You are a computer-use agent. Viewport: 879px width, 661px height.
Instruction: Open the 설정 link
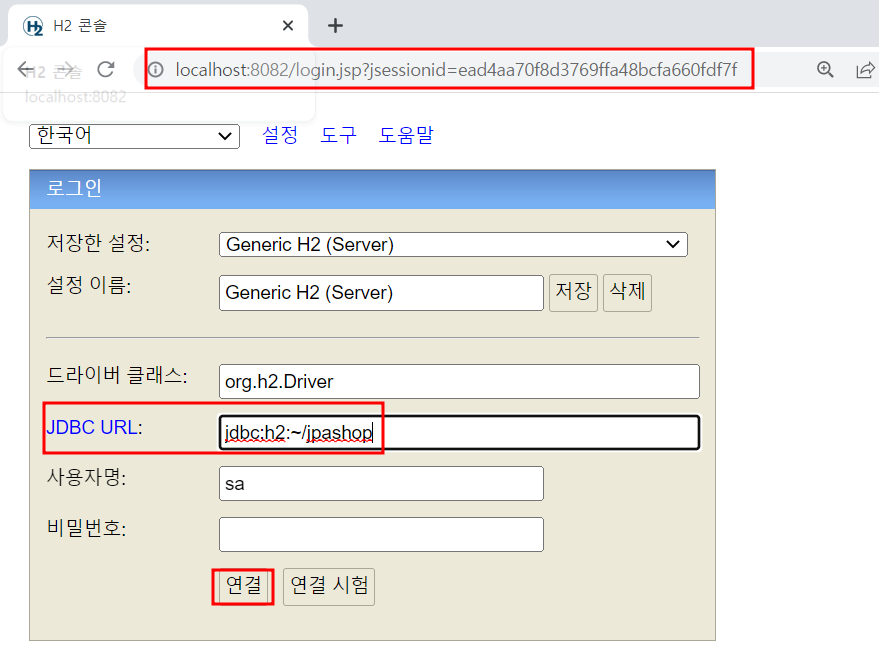tap(280, 135)
